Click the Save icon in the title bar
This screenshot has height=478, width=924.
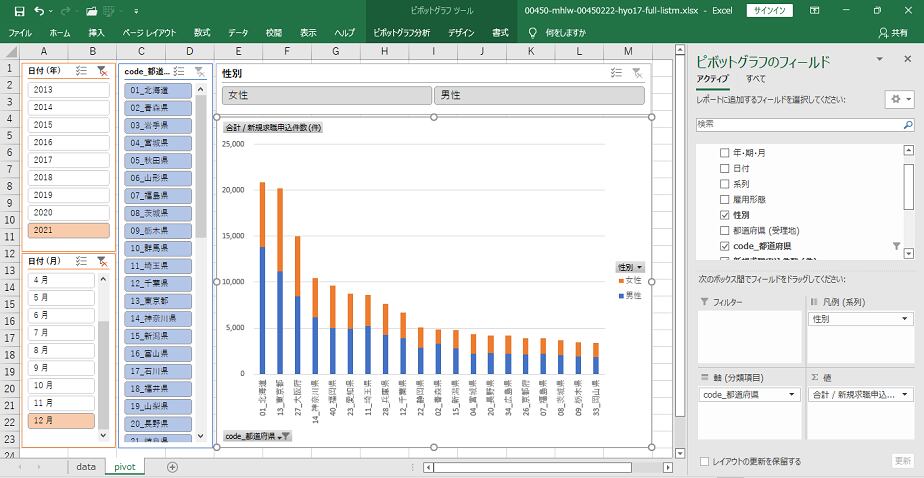(19, 10)
